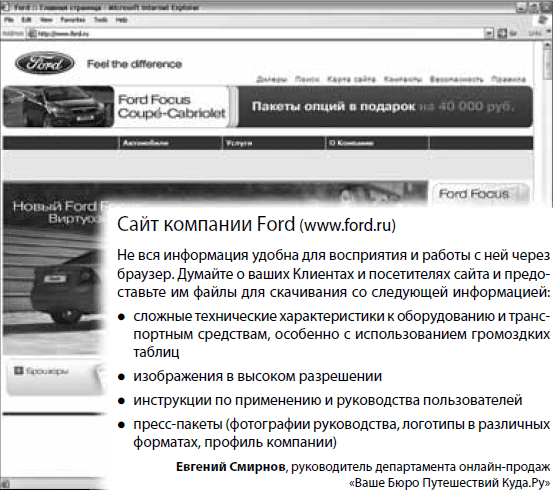
Task: Open the Поиск link
Action: coord(307,79)
